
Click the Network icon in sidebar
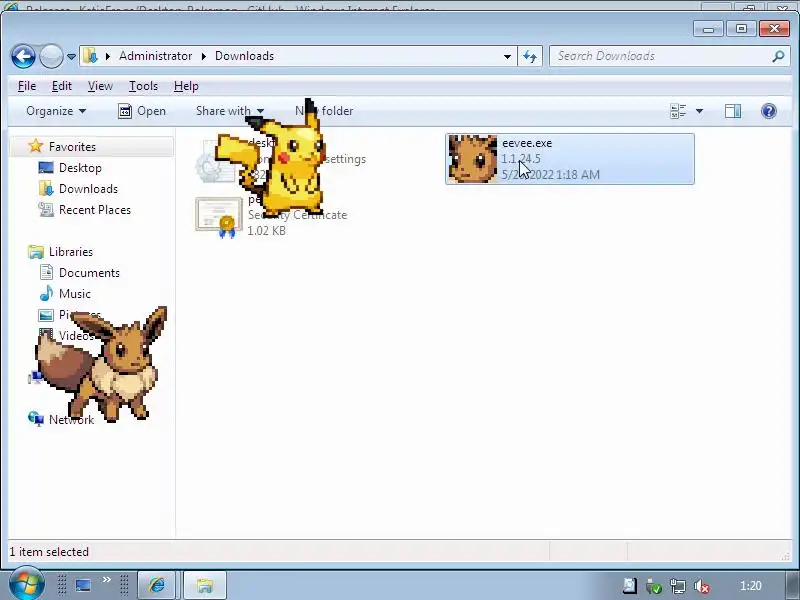(x=36, y=419)
